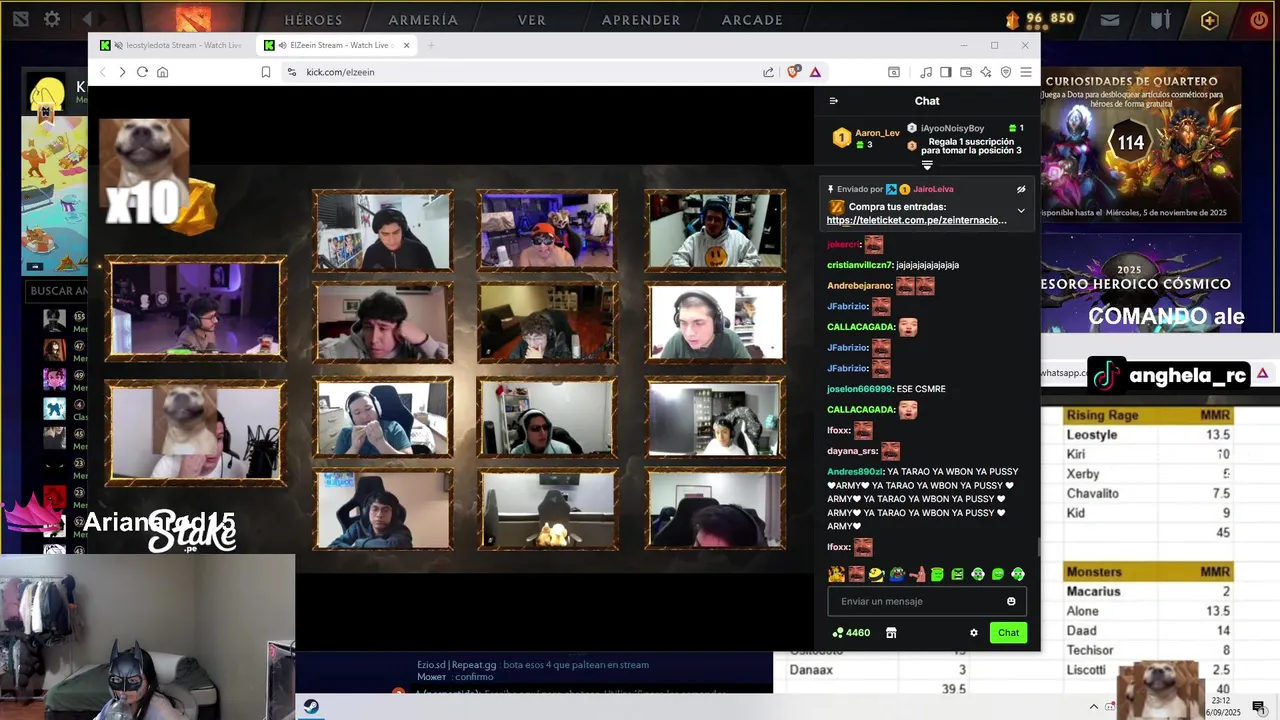Open the teleticket.com.pe link

click(x=916, y=220)
